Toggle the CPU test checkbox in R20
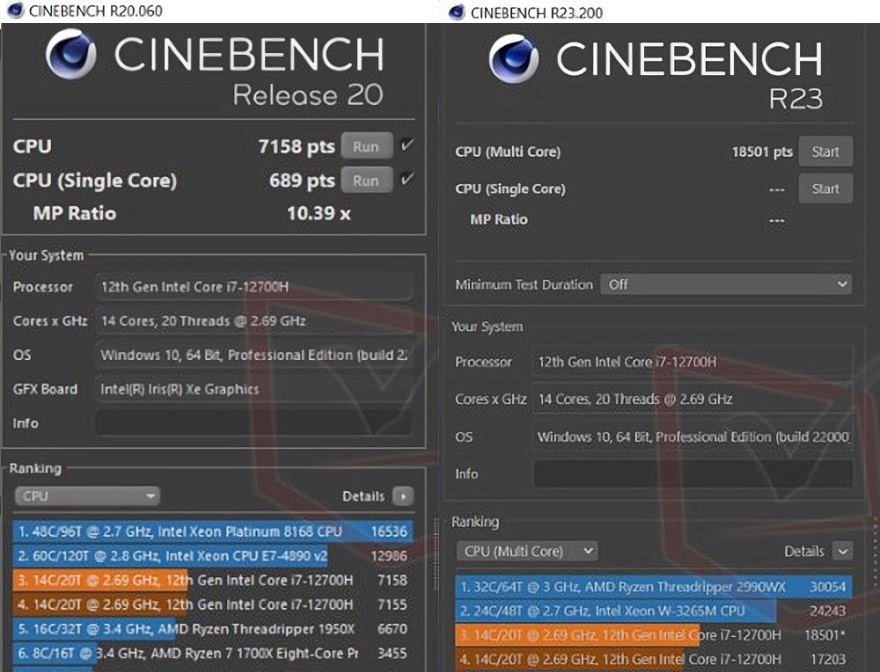880x672 pixels. pos(407,145)
